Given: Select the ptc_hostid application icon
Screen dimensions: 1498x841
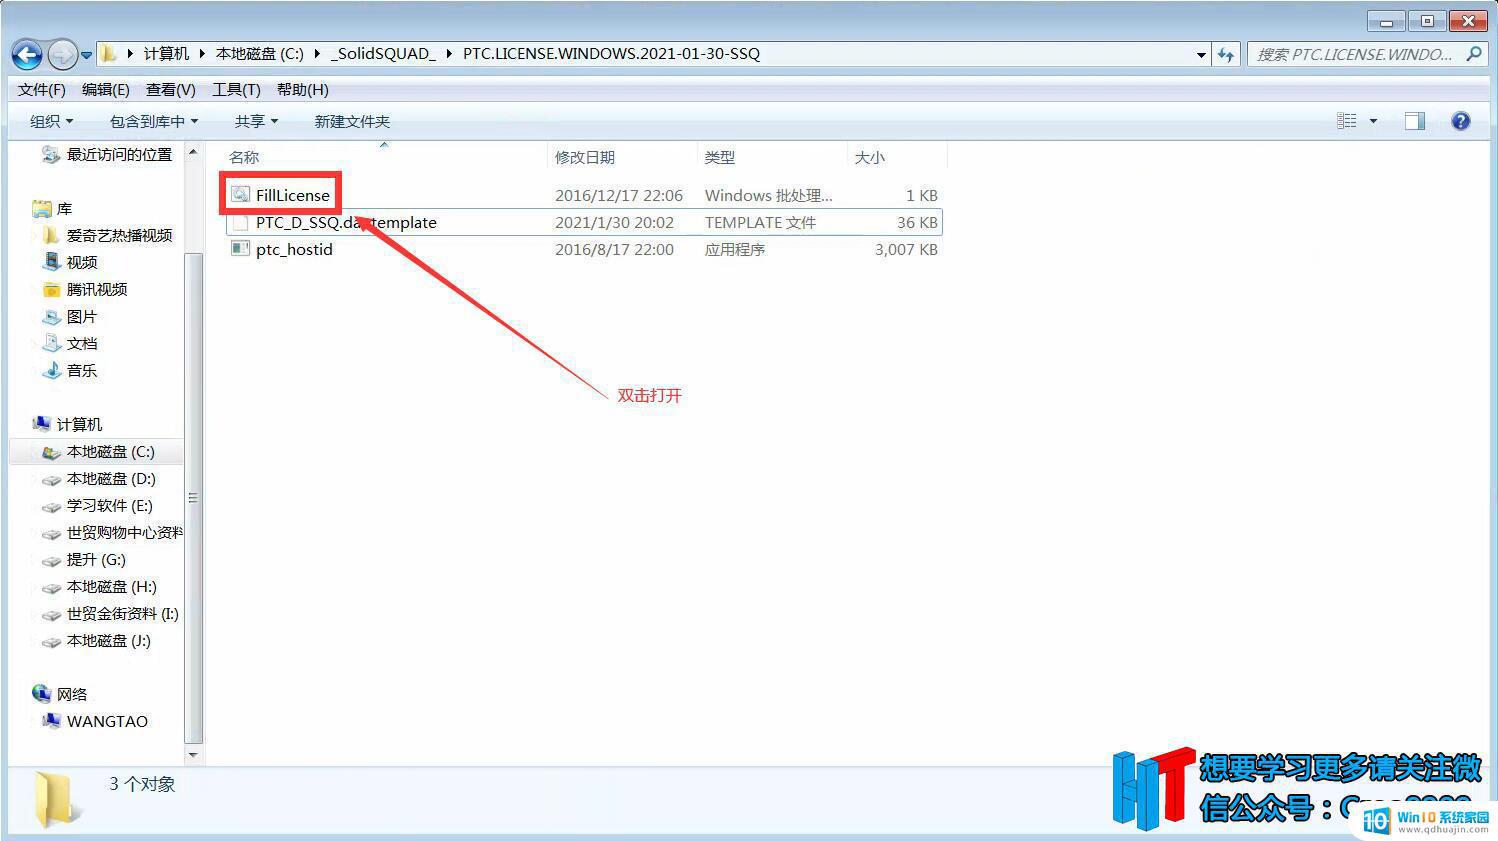Looking at the screenshot, I should [x=240, y=249].
